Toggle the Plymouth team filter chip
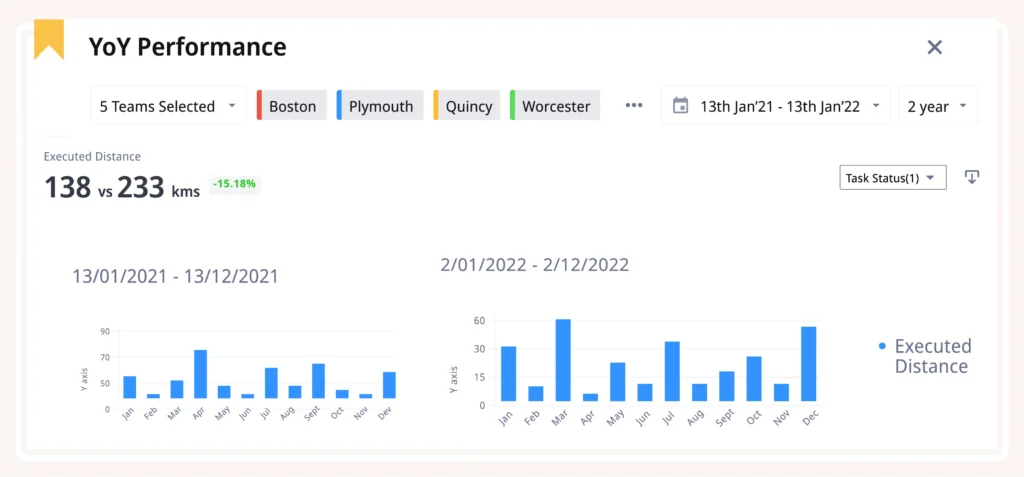Image resolution: width=1024 pixels, height=477 pixels. pyautogui.click(x=380, y=106)
